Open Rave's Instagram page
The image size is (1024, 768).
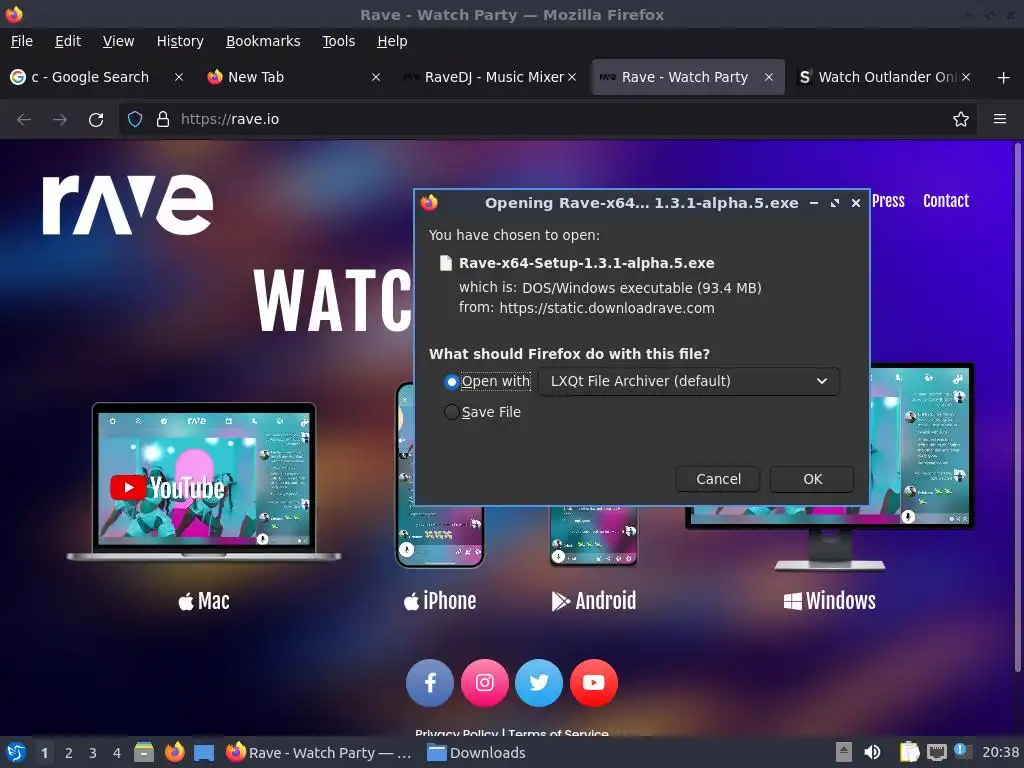pos(485,683)
